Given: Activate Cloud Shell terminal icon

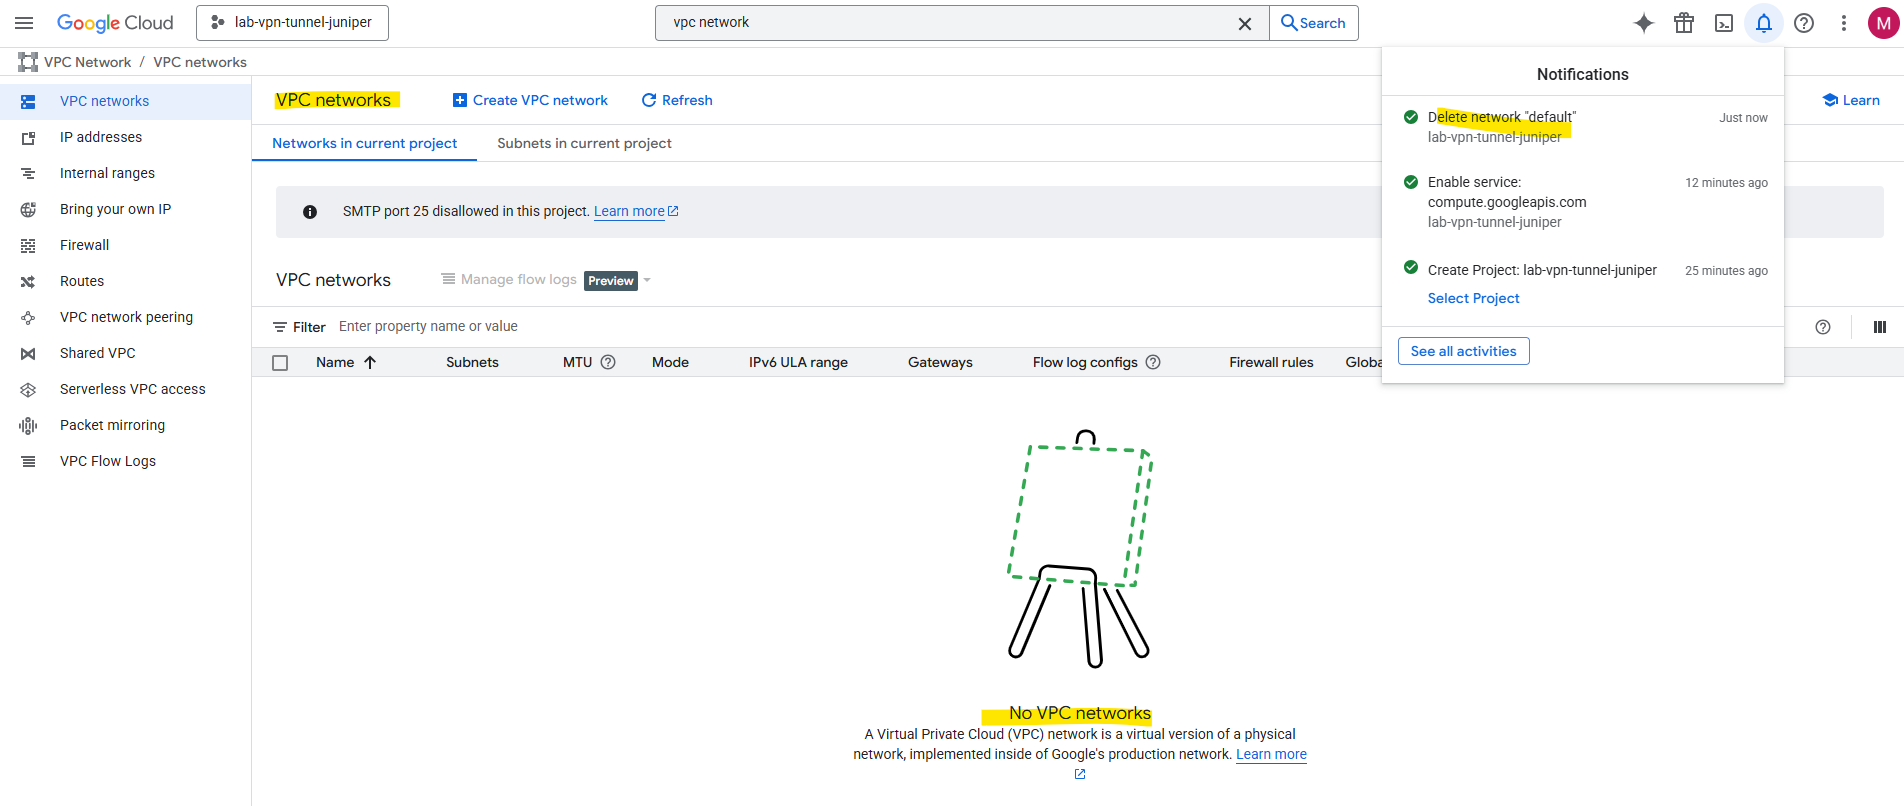Looking at the screenshot, I should click(x=1724, y=23).
